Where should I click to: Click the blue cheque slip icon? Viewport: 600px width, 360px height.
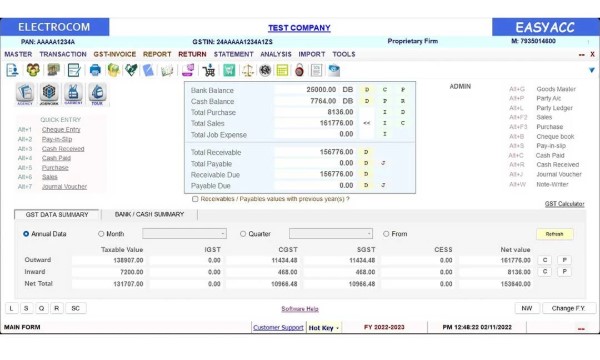click(x=148, y=70)
